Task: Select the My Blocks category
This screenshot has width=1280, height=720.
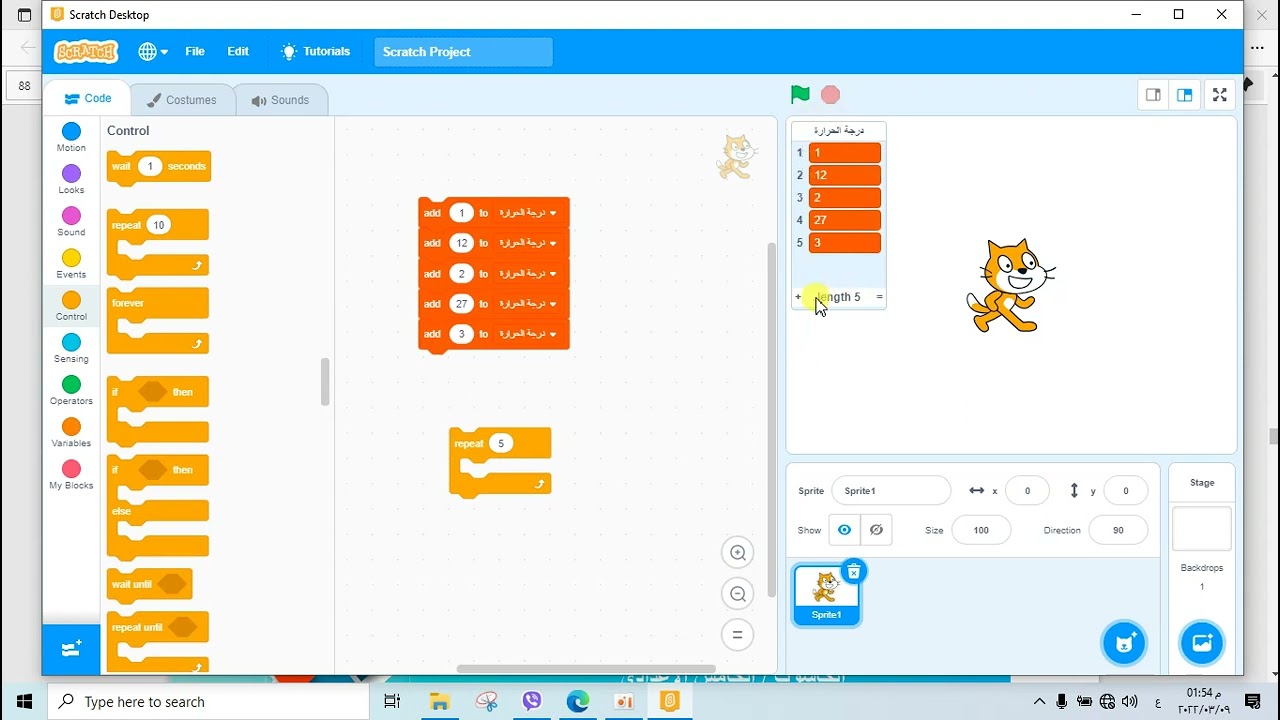Action: (71, 475)
